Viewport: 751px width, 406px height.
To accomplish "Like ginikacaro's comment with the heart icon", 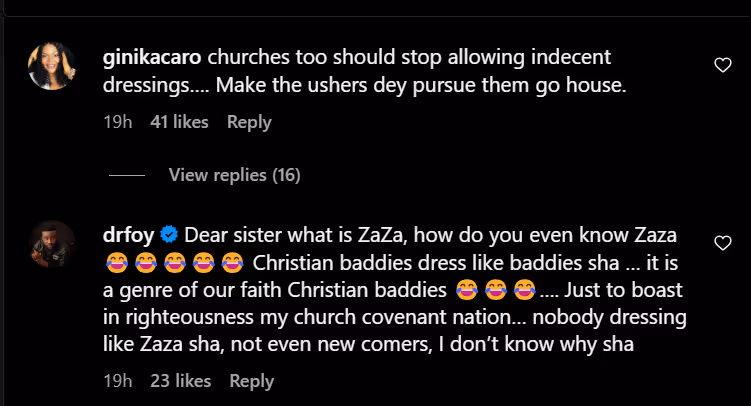I will pyautogui.click(x=722, y=66).
